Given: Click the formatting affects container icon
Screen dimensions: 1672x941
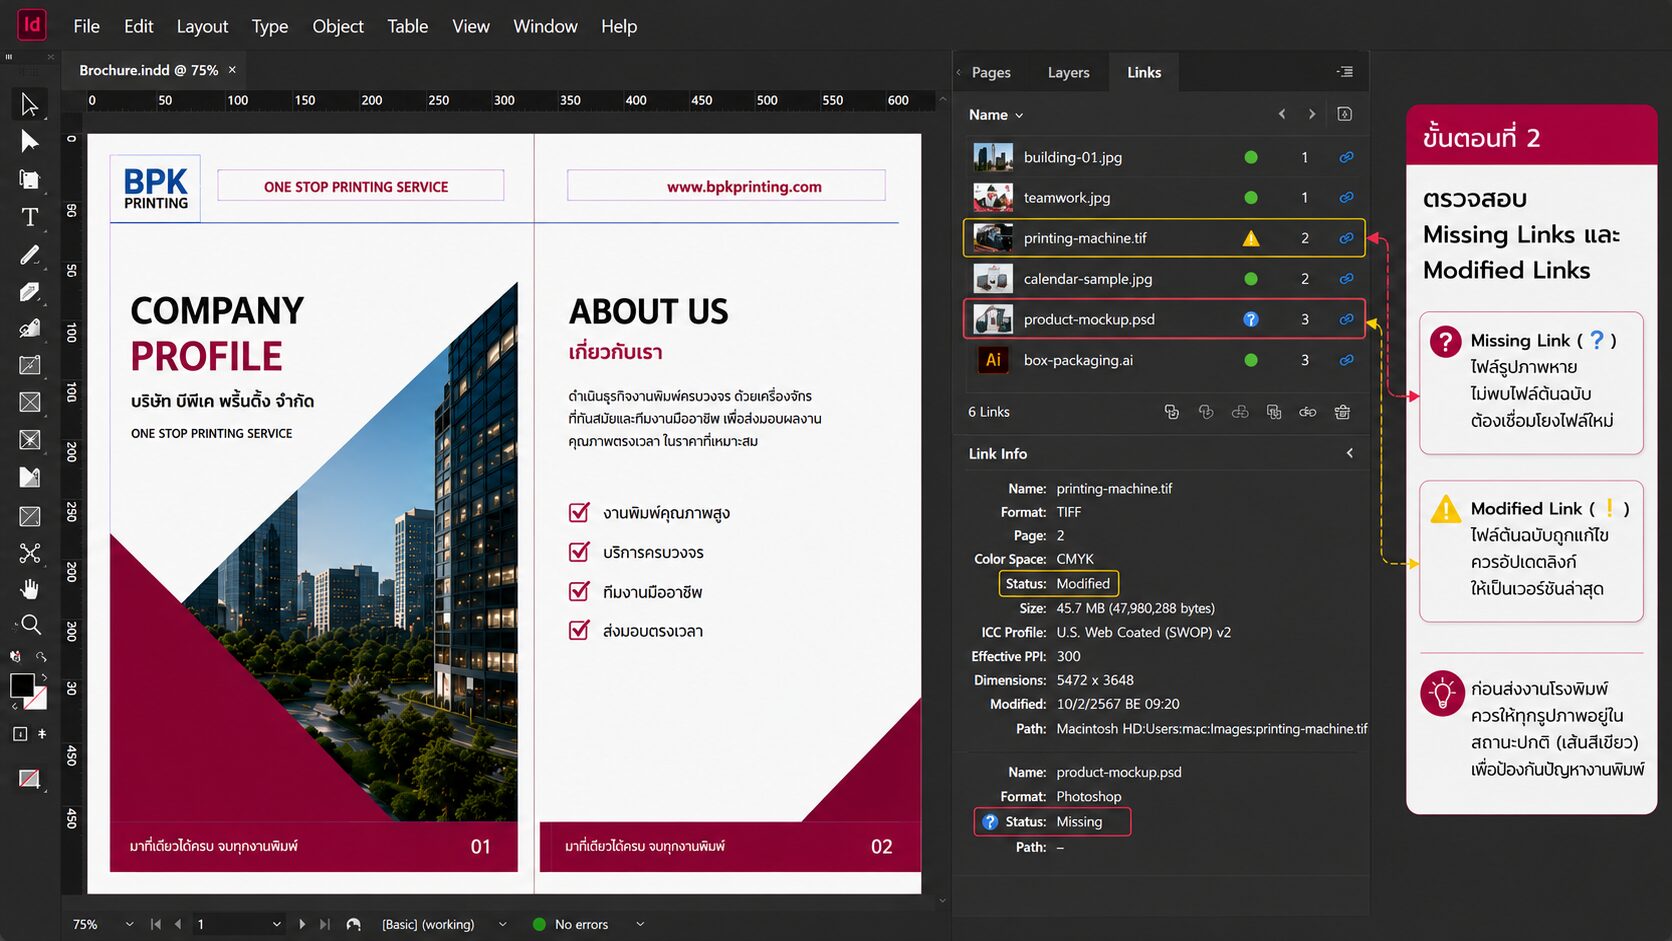Looking at the screenshot, I should pyautogui.click(x=20, y=734).
